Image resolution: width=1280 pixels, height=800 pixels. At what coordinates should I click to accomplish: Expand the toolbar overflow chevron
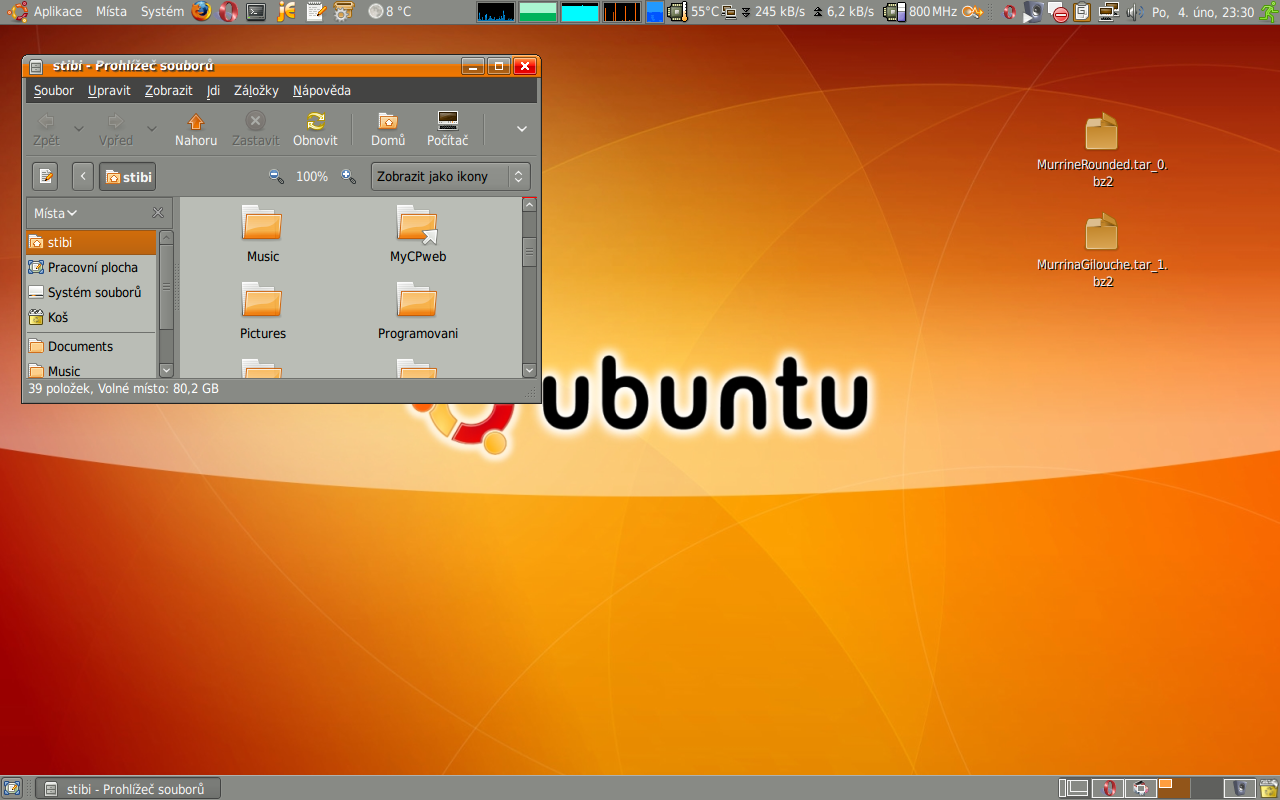521,129
